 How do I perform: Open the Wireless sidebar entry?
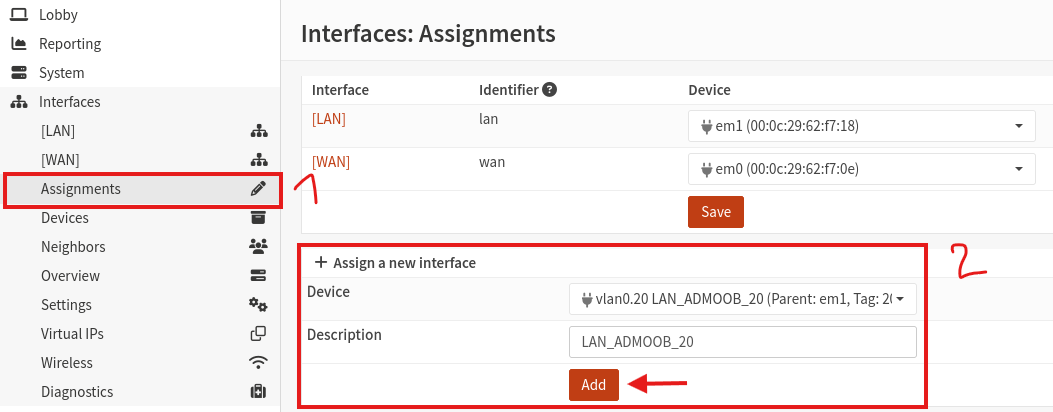tap(66, 362)
